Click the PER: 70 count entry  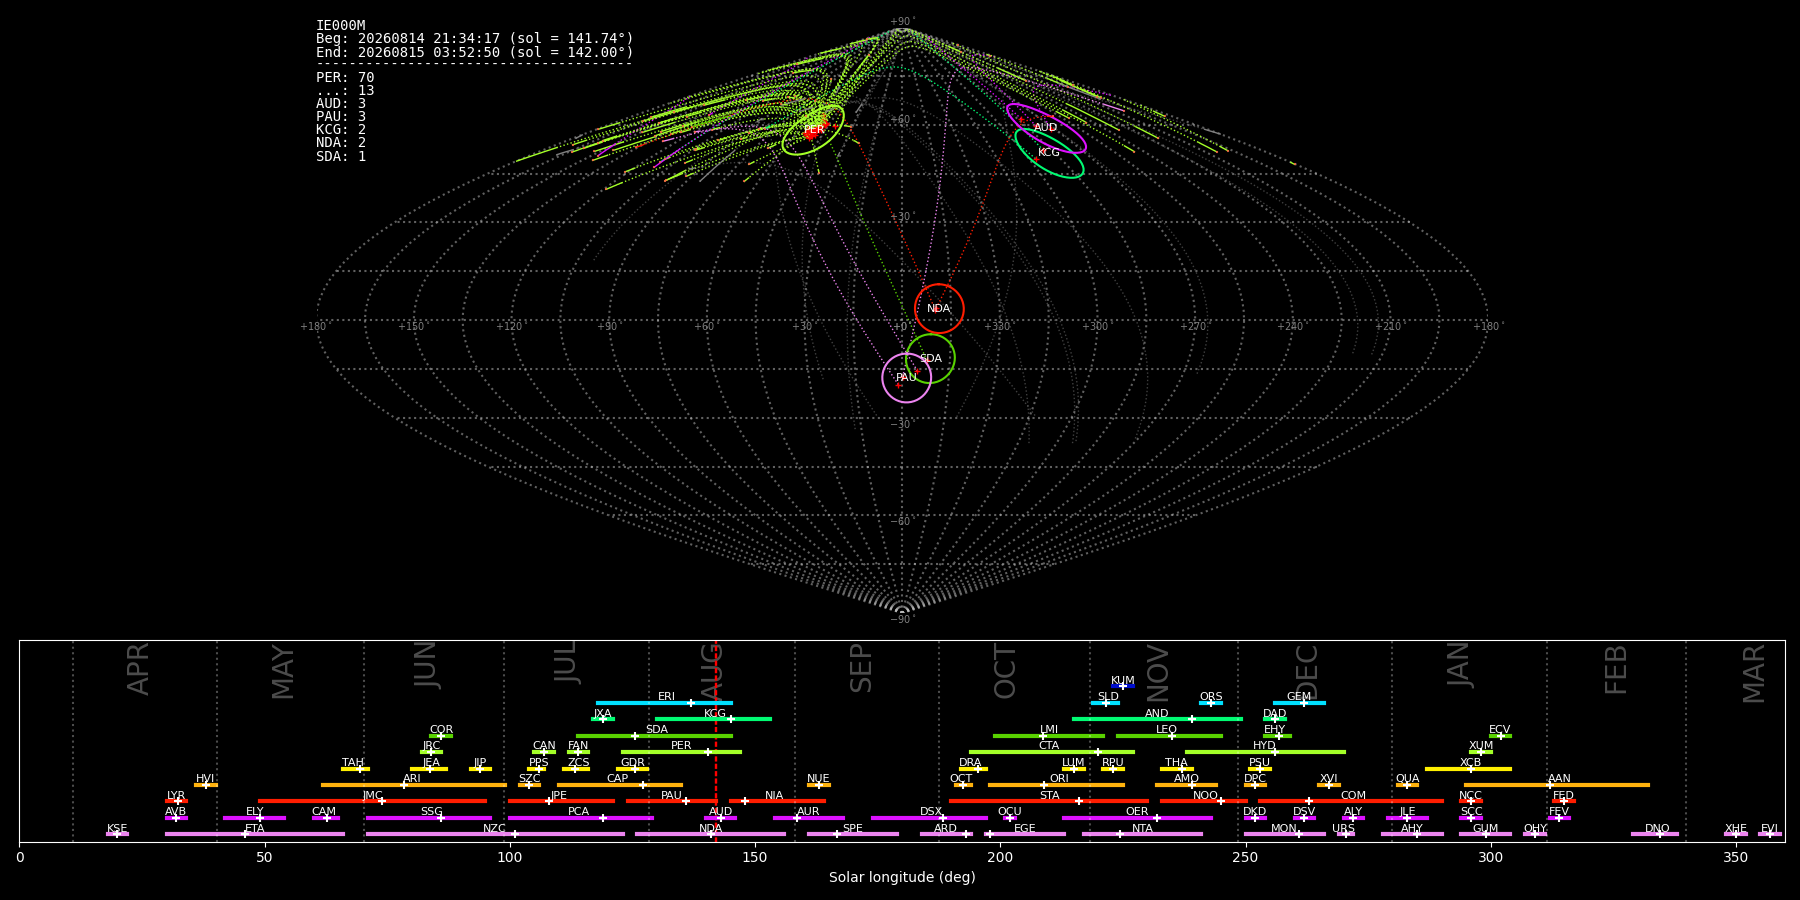pyautogui.click(x=345, y=77)
